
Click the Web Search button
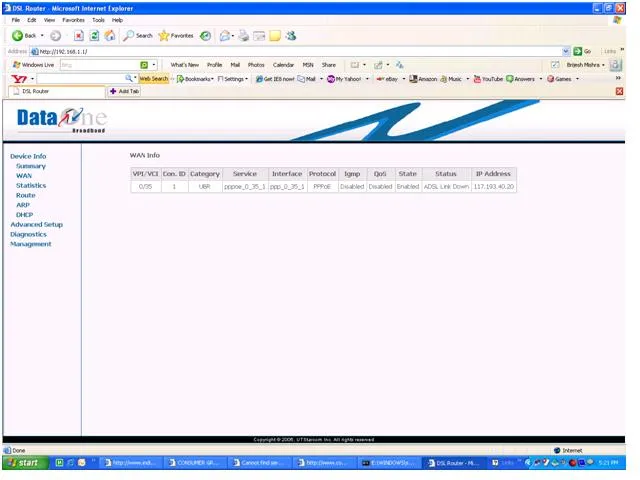coord(153,78)
